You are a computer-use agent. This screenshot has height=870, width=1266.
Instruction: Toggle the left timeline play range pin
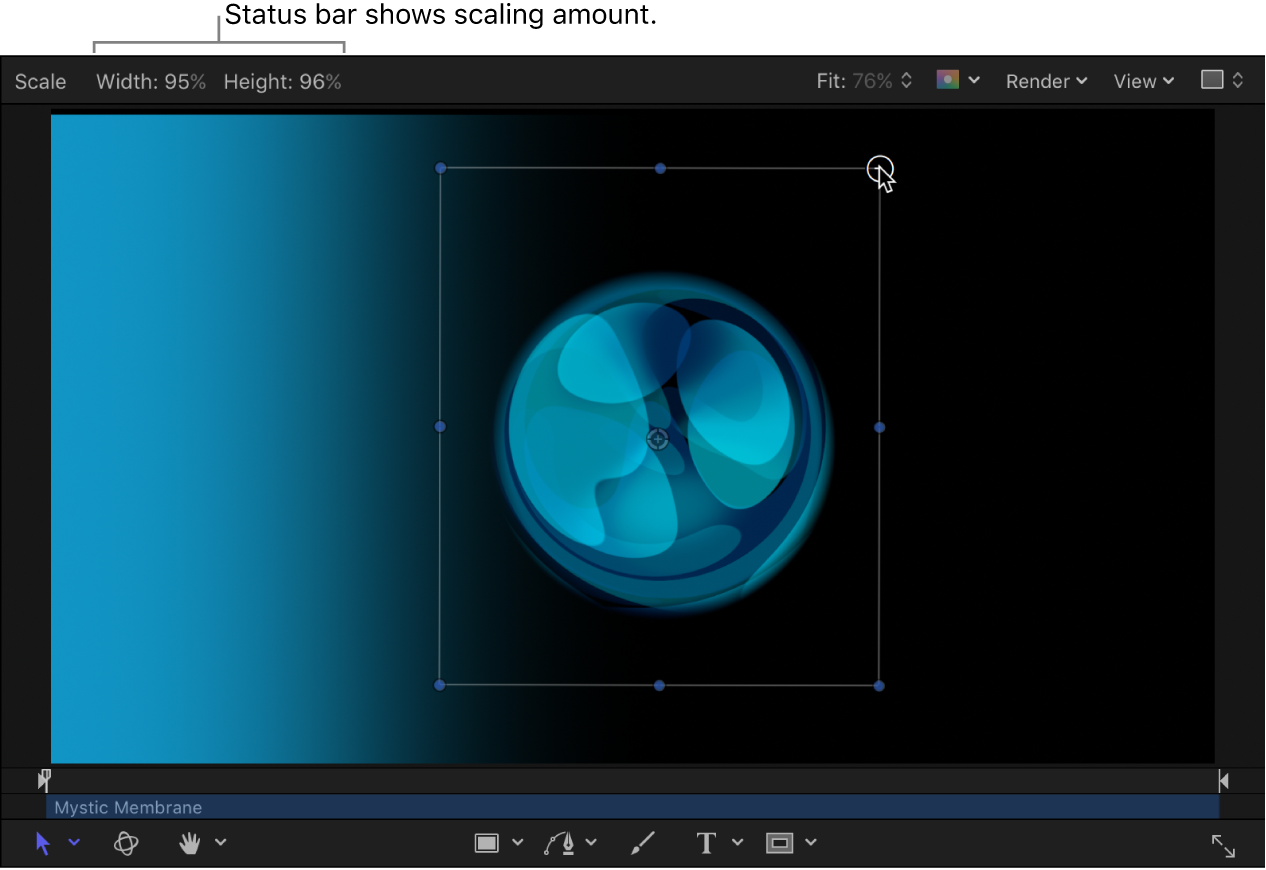click(x=44, y=779)
